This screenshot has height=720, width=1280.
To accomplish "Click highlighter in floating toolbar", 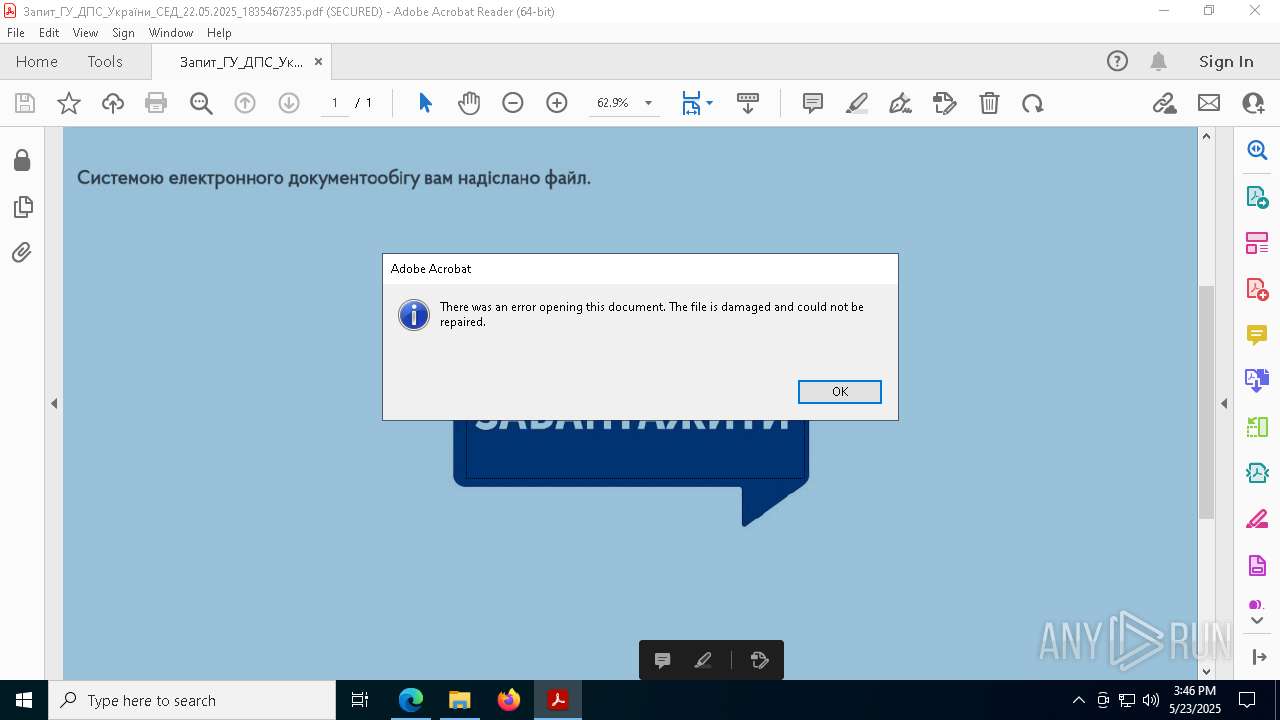I will coord(703,660).
